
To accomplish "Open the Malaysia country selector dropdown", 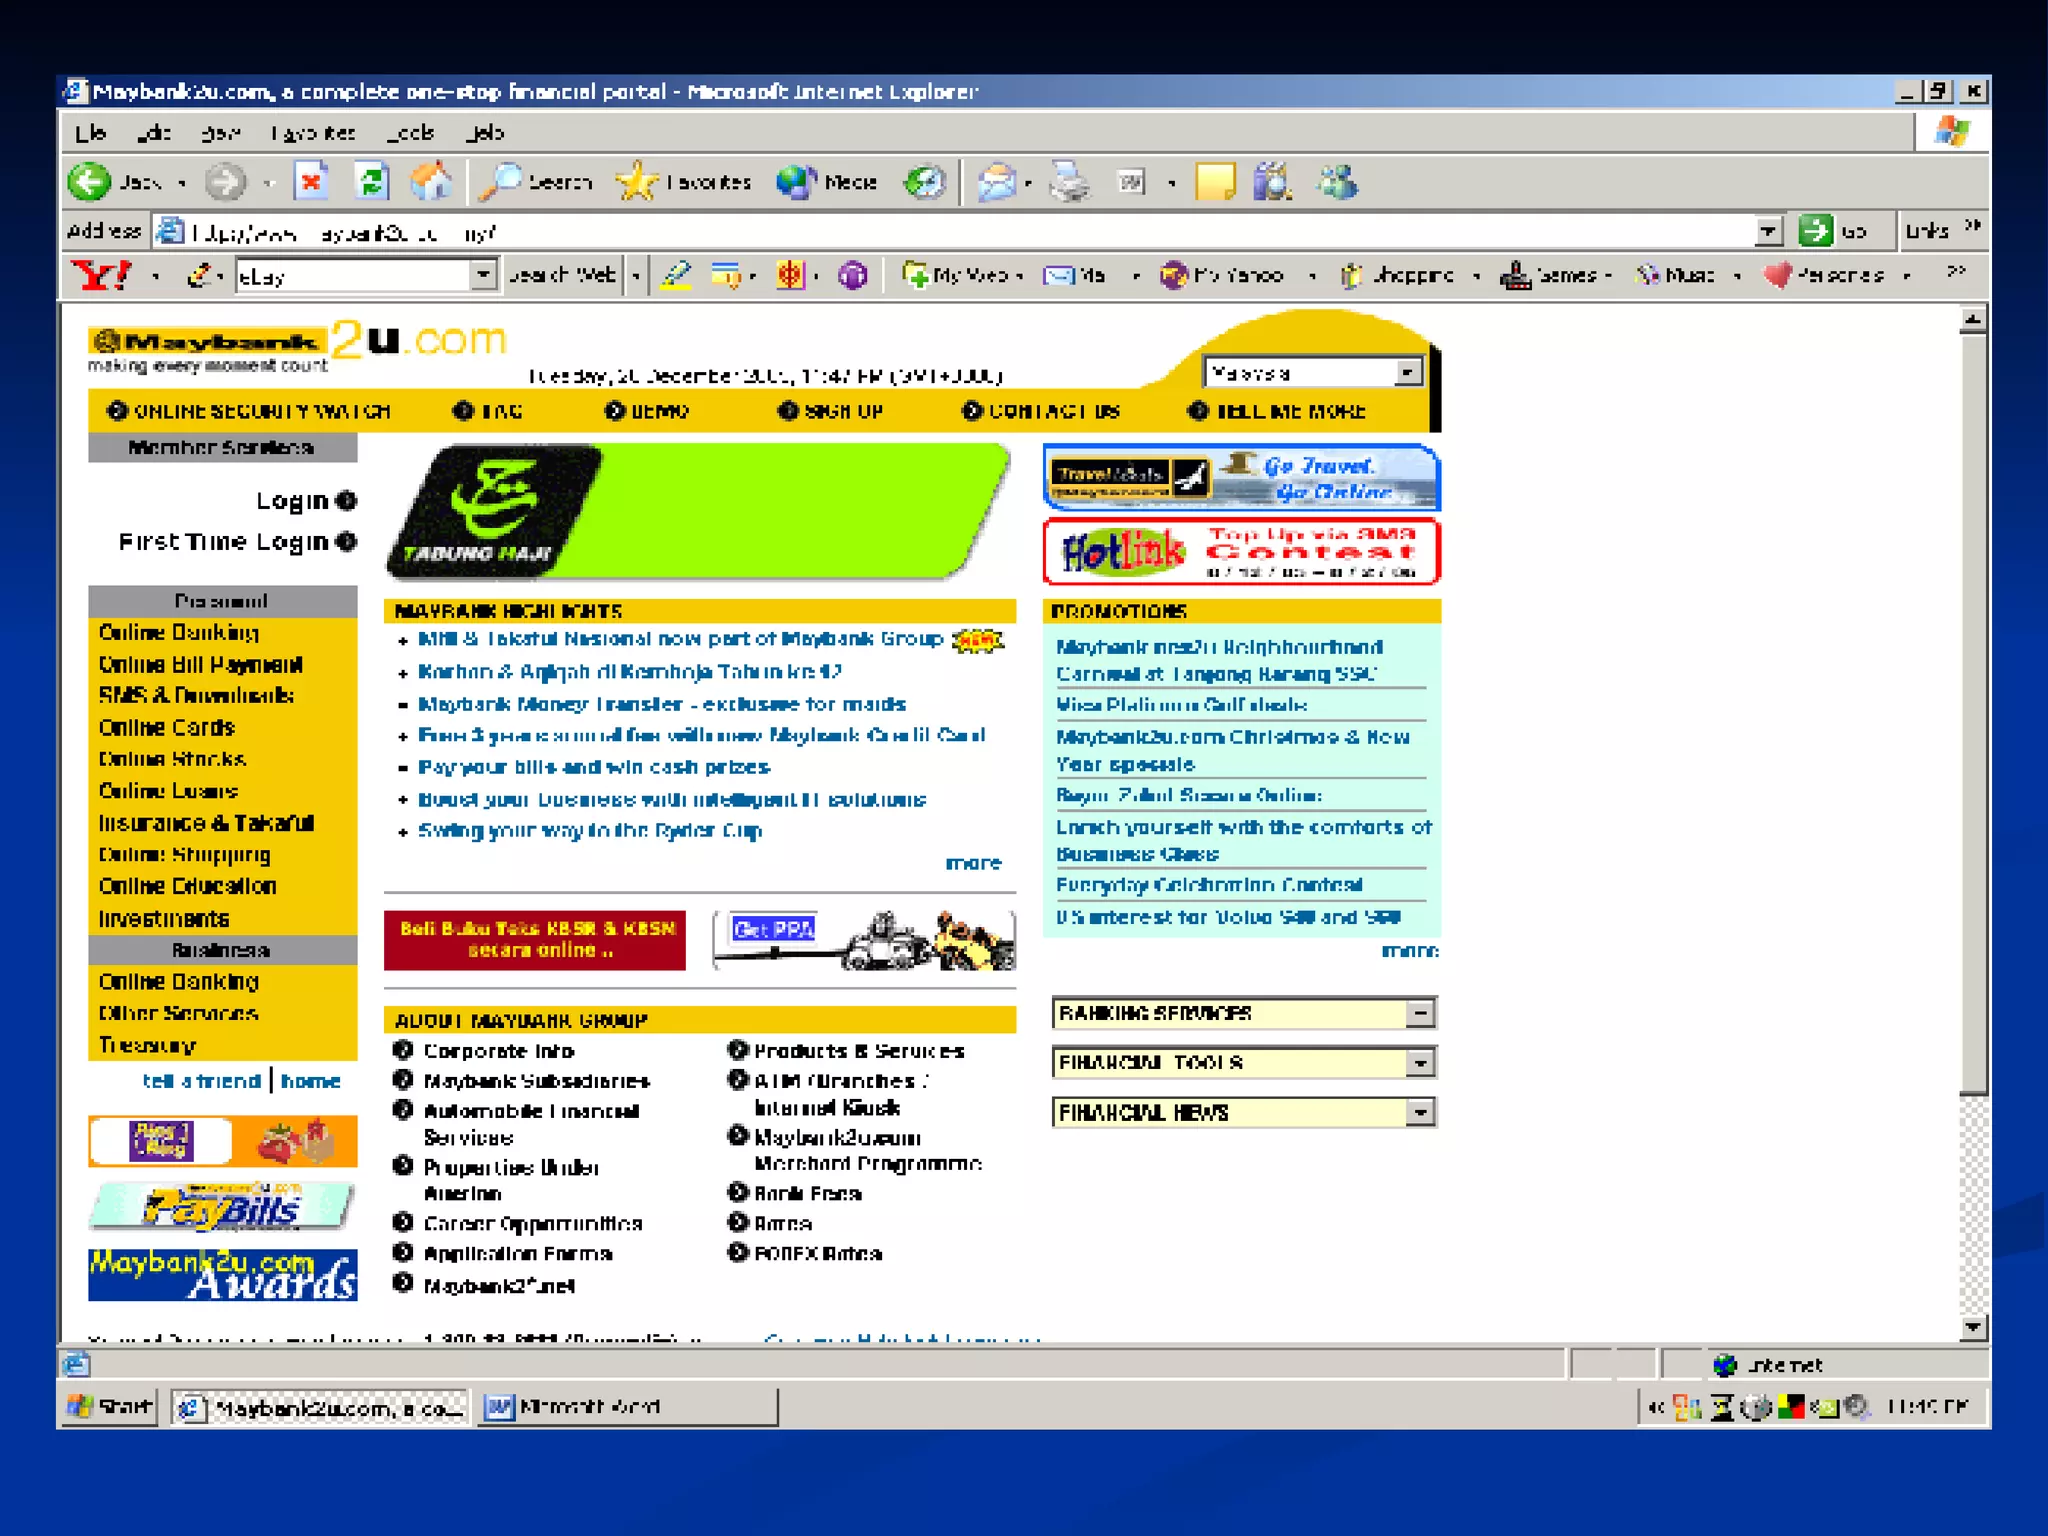I will click(x=1407, y=373).
